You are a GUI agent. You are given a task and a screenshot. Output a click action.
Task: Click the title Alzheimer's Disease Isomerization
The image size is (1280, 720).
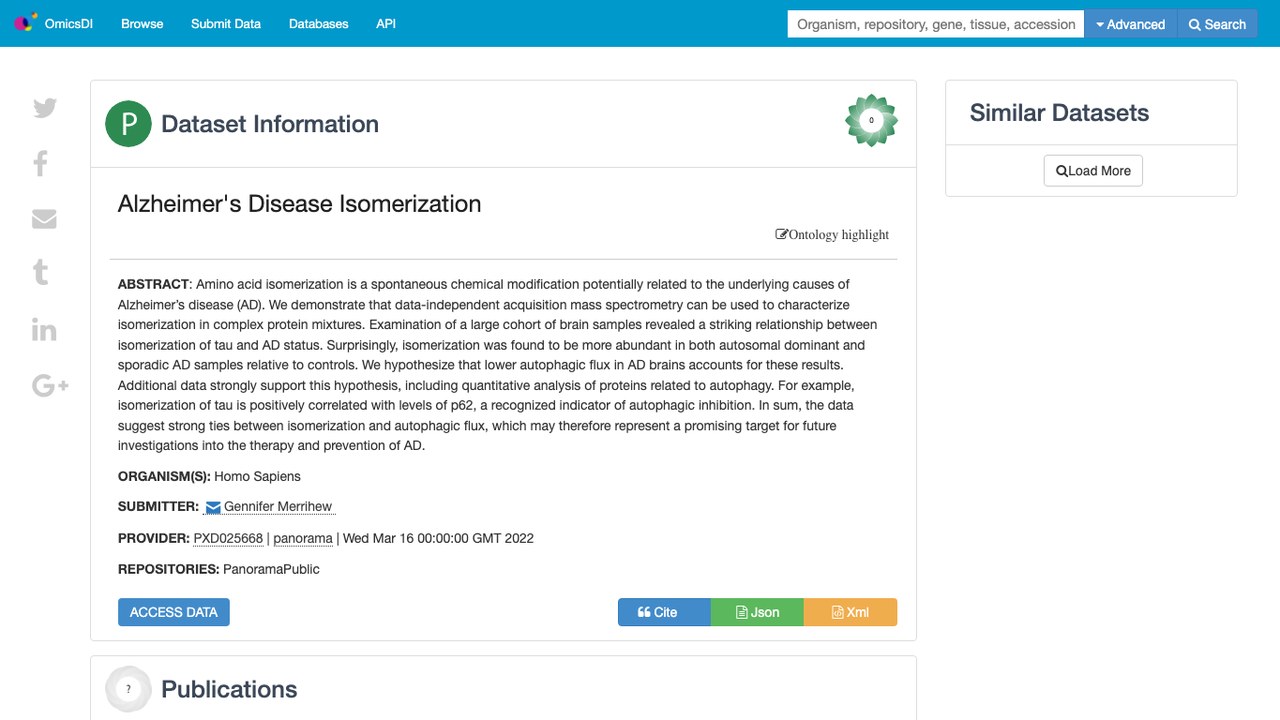[299, 204]
